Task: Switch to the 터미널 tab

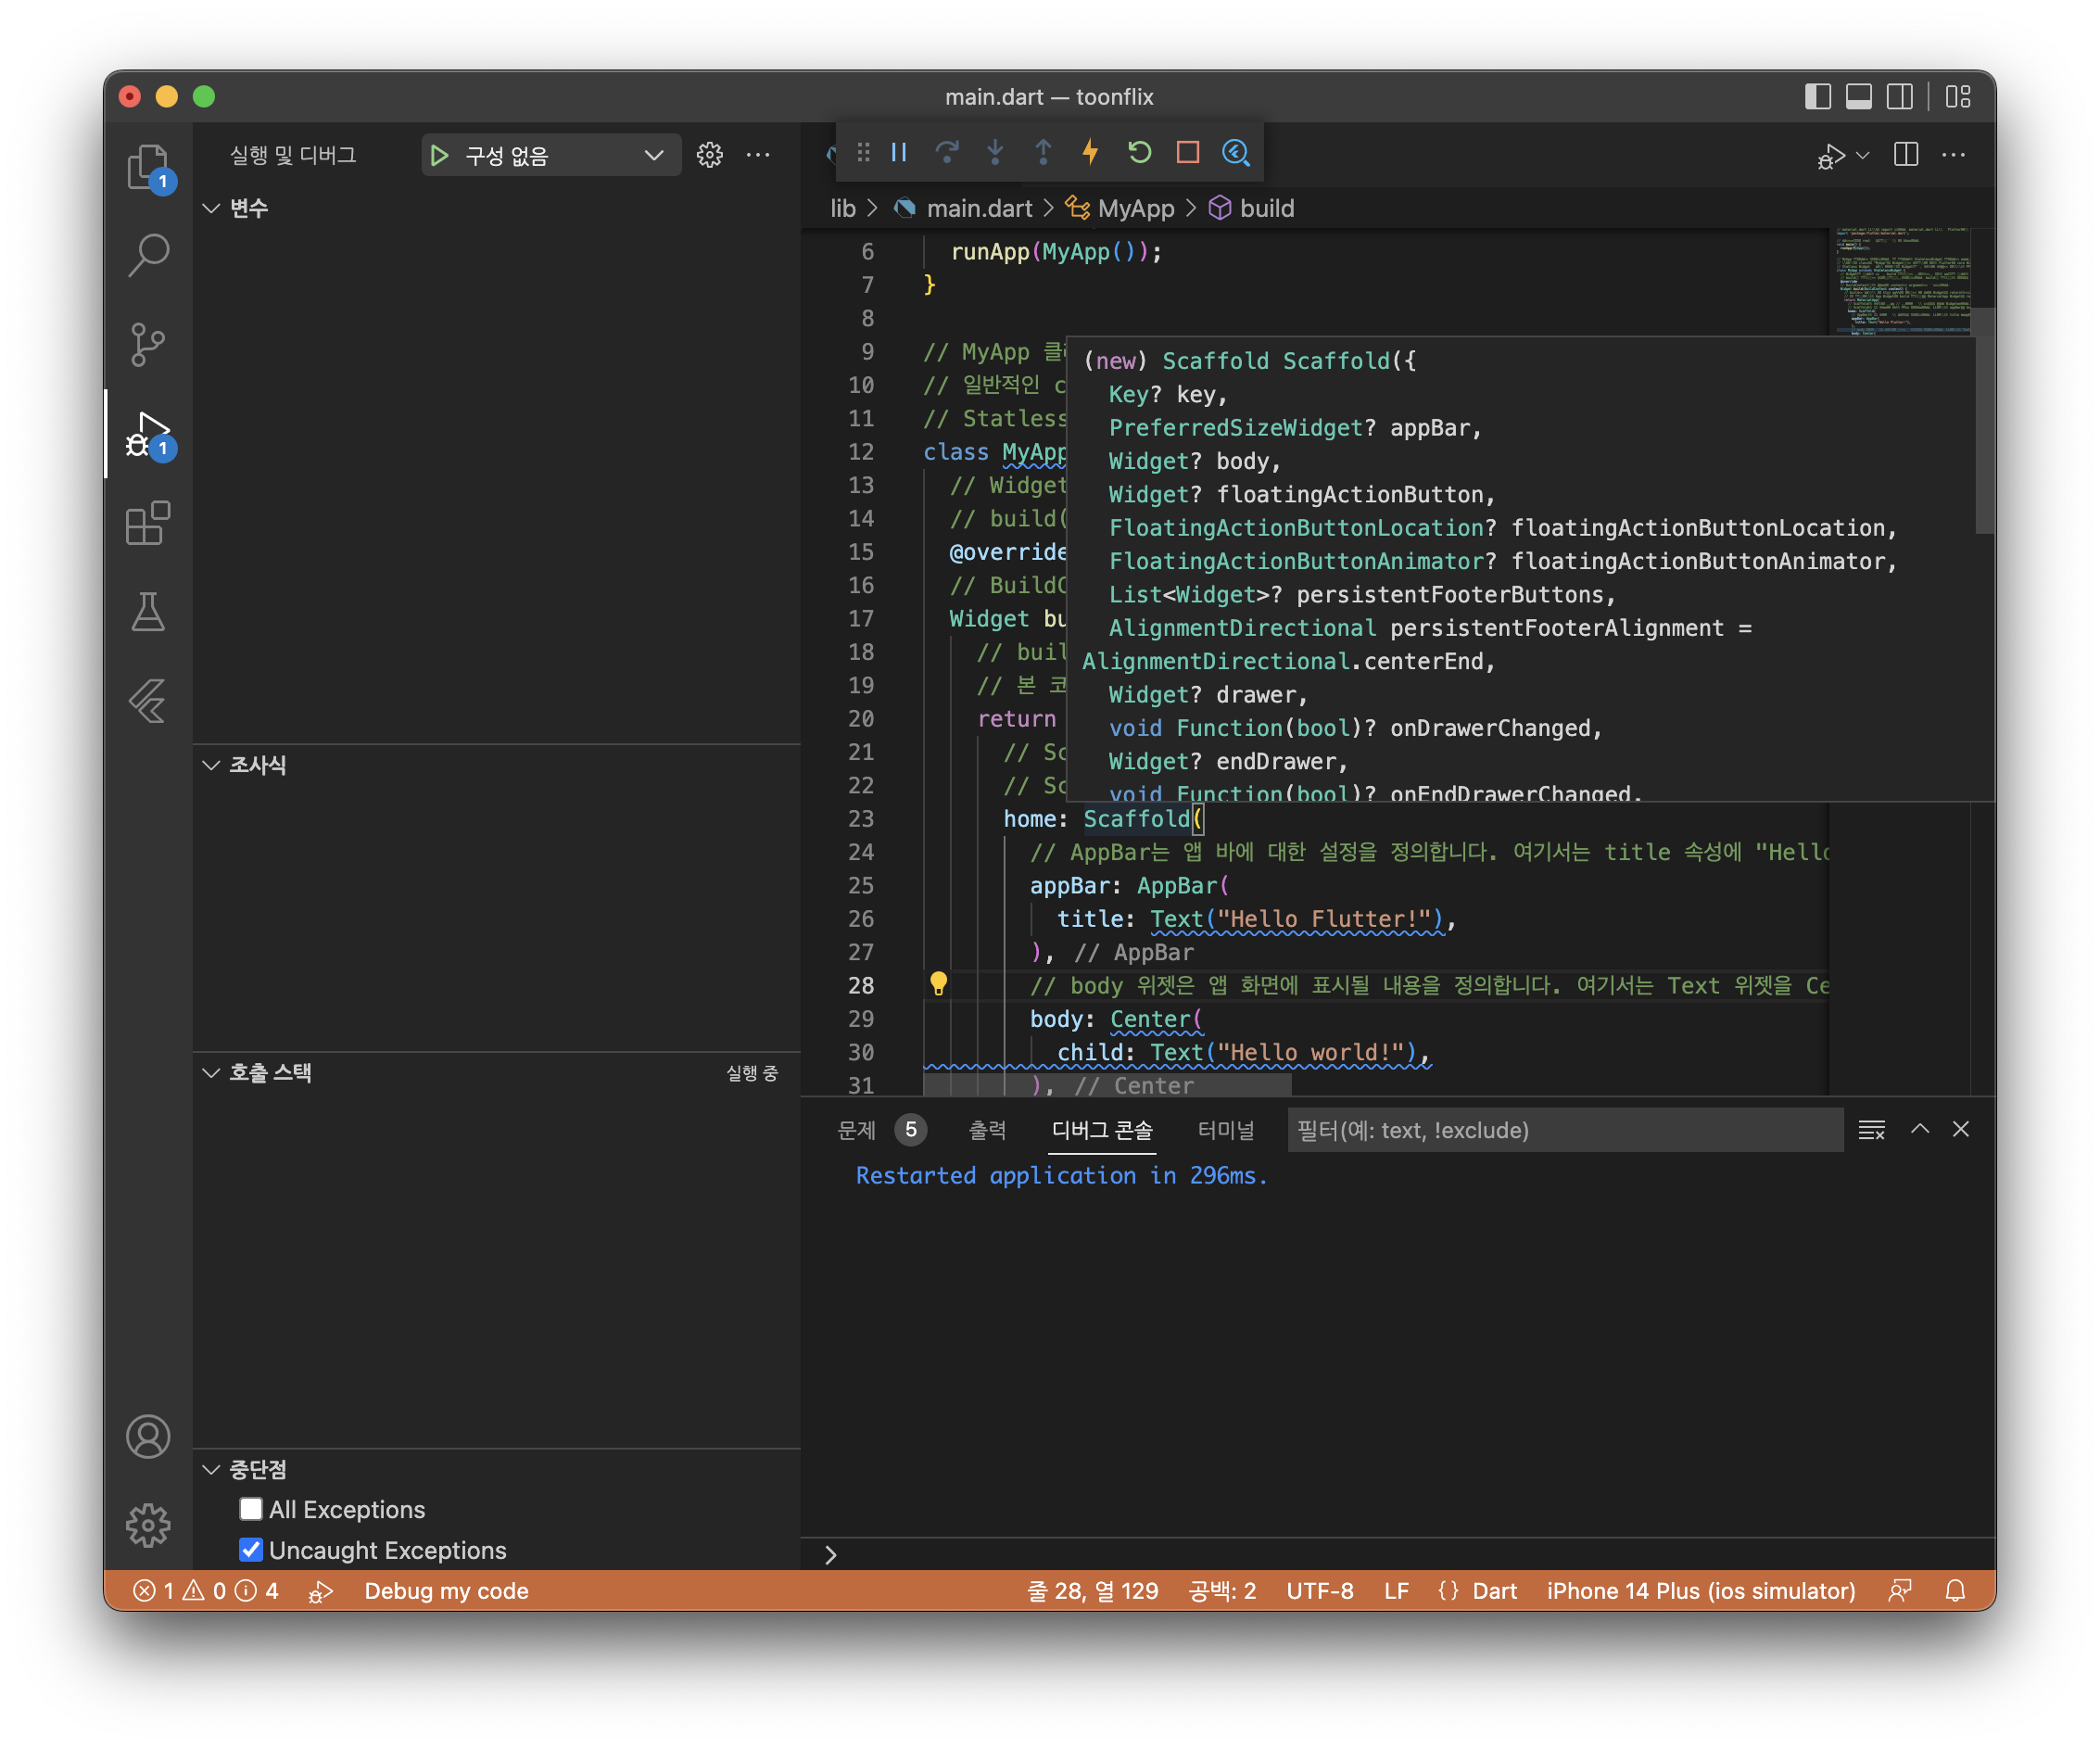Action: click(1226, 1130)
